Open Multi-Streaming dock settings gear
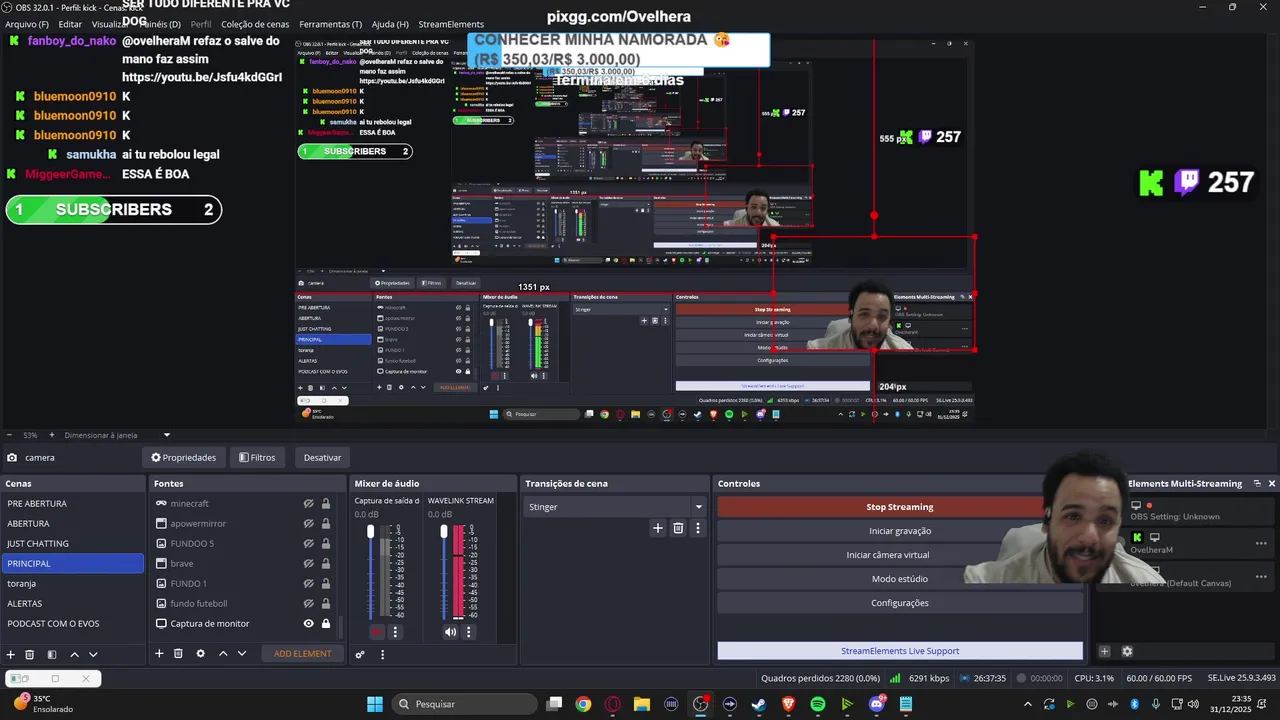The image size is (1280, 720). [x=1127, y=651]
